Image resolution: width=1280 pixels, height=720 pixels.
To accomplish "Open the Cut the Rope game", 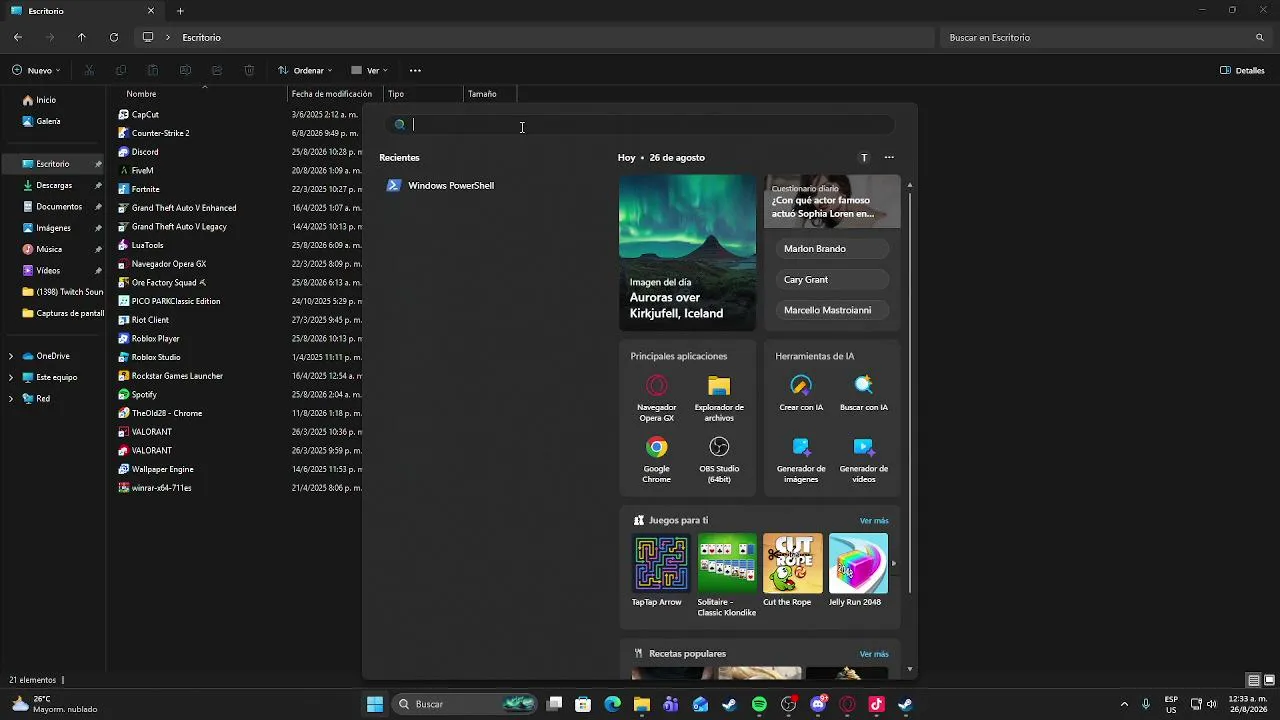I will [793, 570].
